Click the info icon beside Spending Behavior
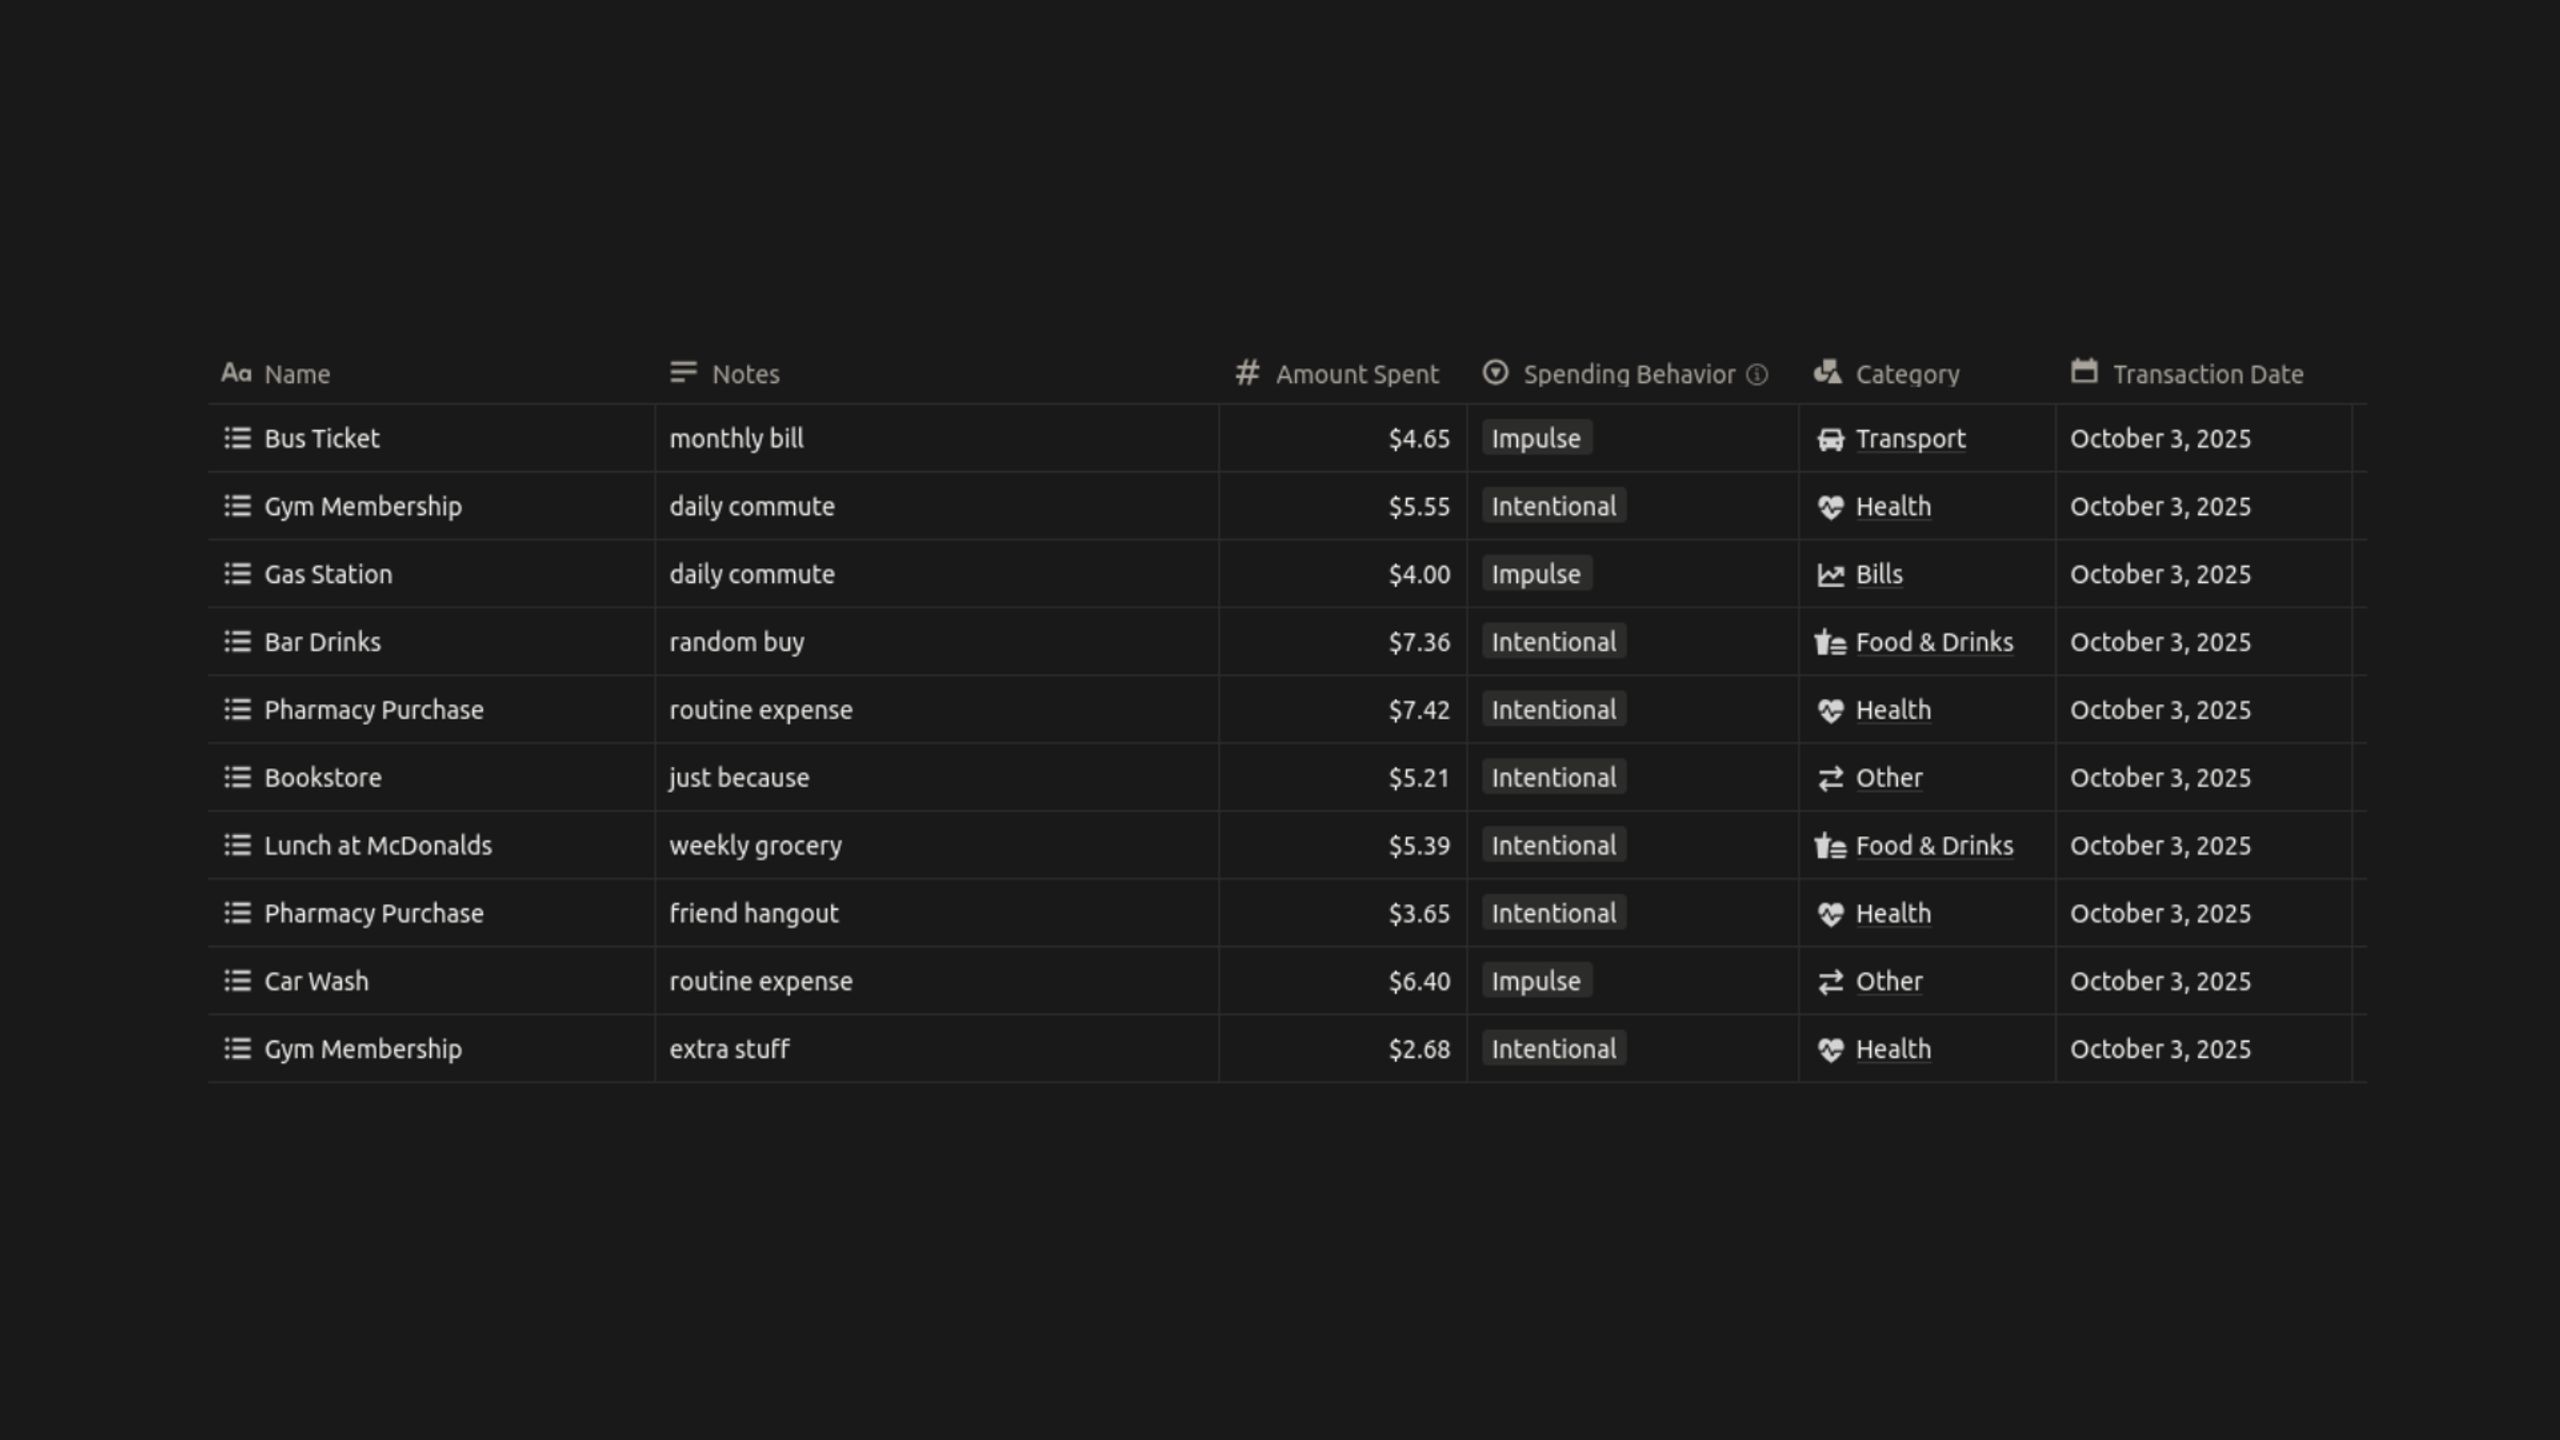The height and width of the screenshot is (1440, 2560). (x=1757, y=375)
